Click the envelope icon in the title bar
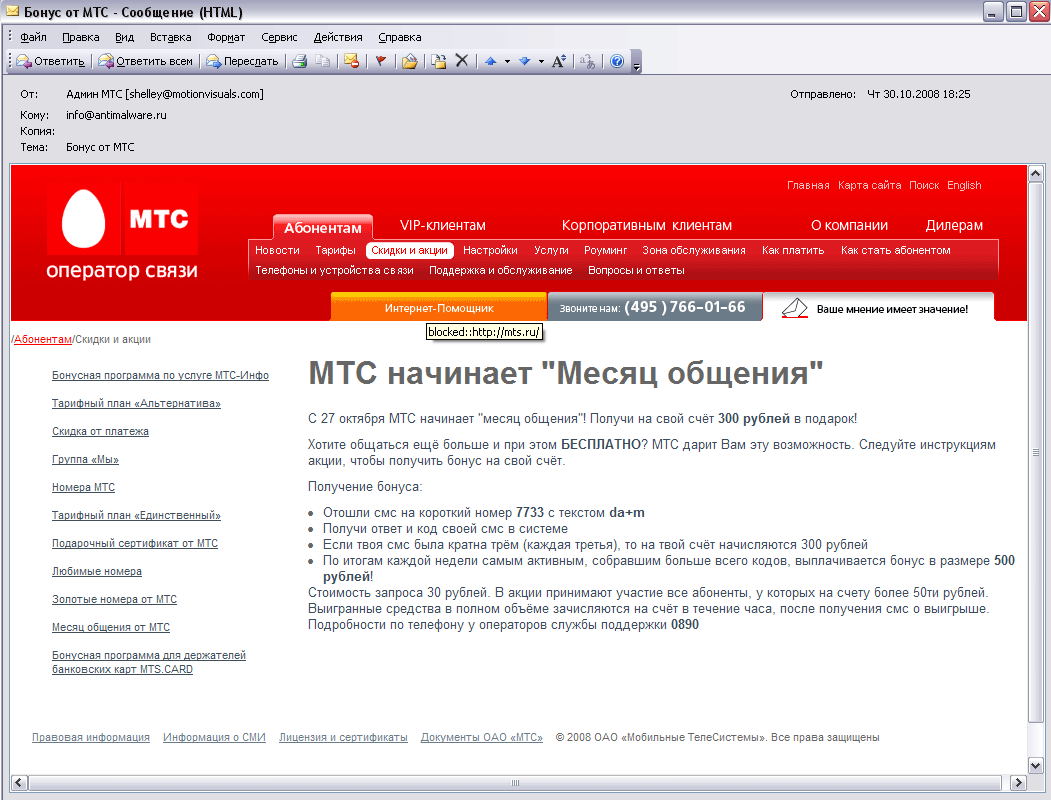The image size is (1051, 800). (x=12, y=11)
